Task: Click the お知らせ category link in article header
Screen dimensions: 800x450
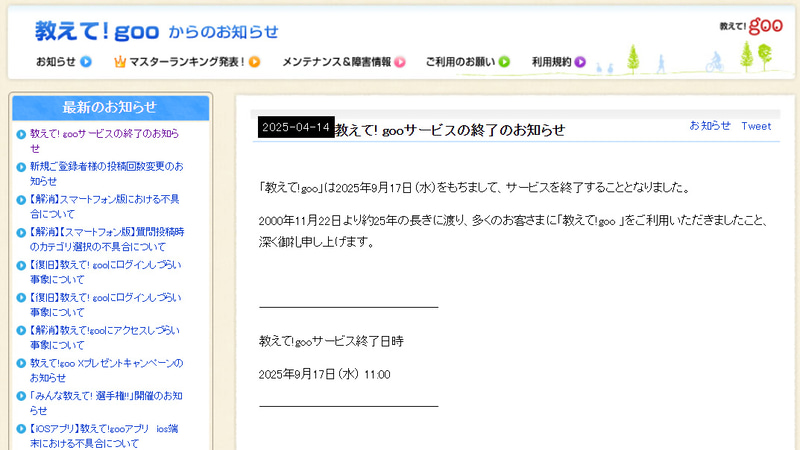Action: pyautogui.click(x=710, y=126)
